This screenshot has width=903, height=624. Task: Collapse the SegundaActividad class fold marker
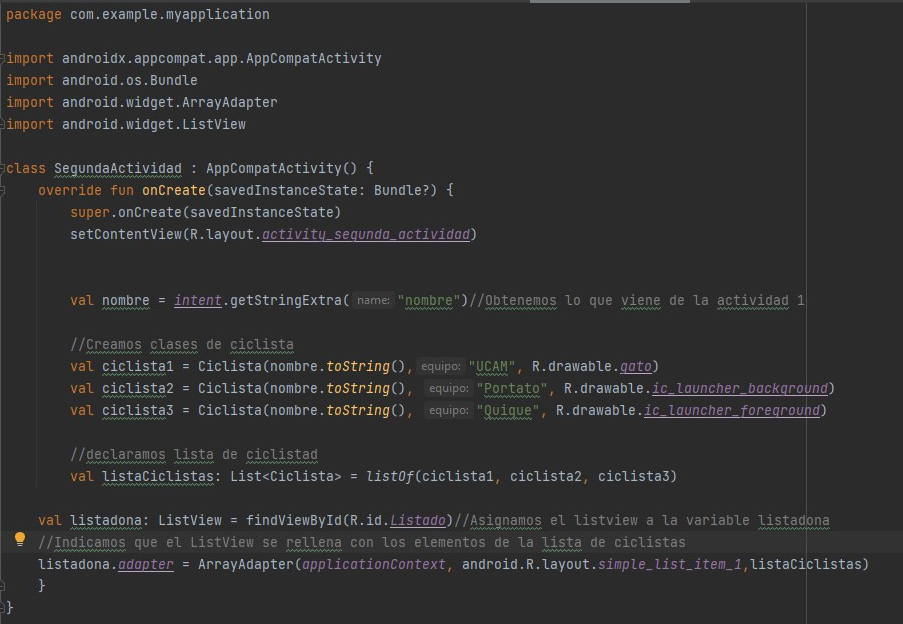[3, 168]
